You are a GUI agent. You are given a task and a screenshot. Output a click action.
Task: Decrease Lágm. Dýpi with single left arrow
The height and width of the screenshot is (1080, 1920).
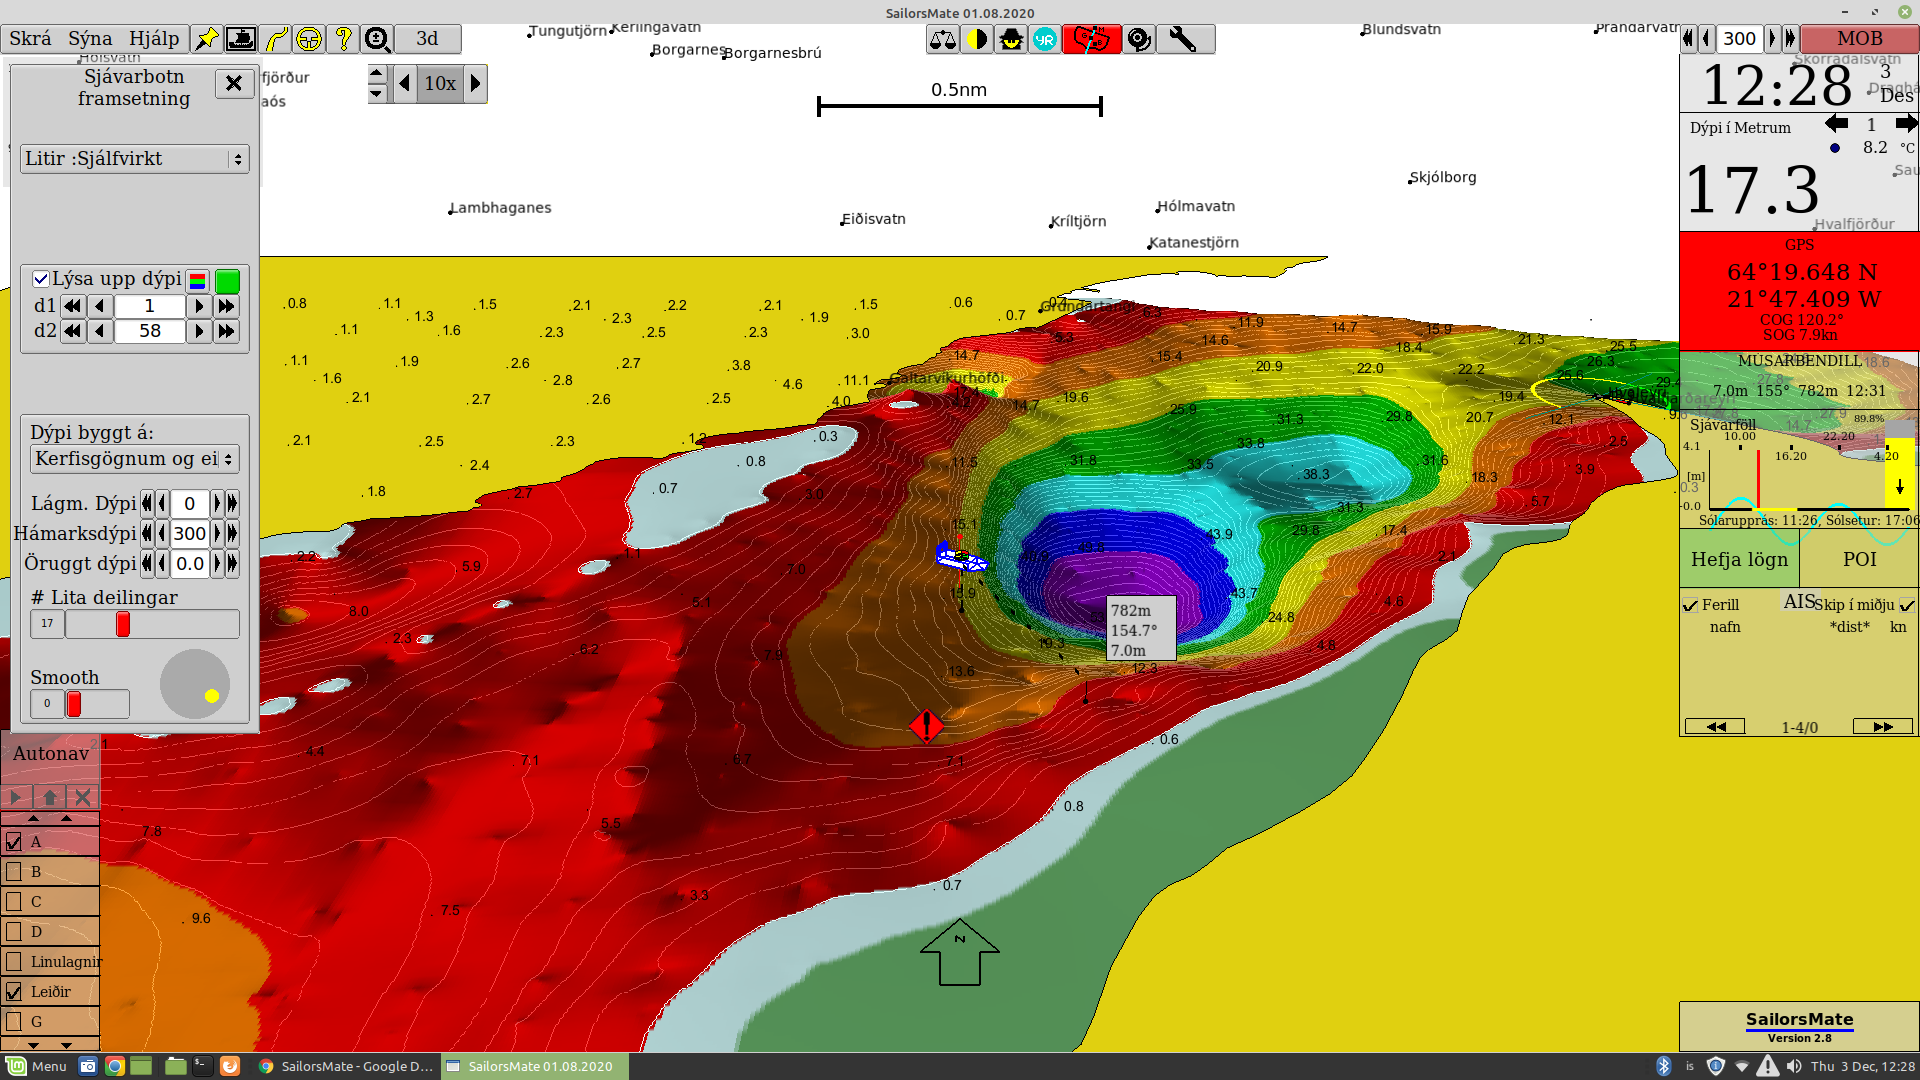pos(162,503)
